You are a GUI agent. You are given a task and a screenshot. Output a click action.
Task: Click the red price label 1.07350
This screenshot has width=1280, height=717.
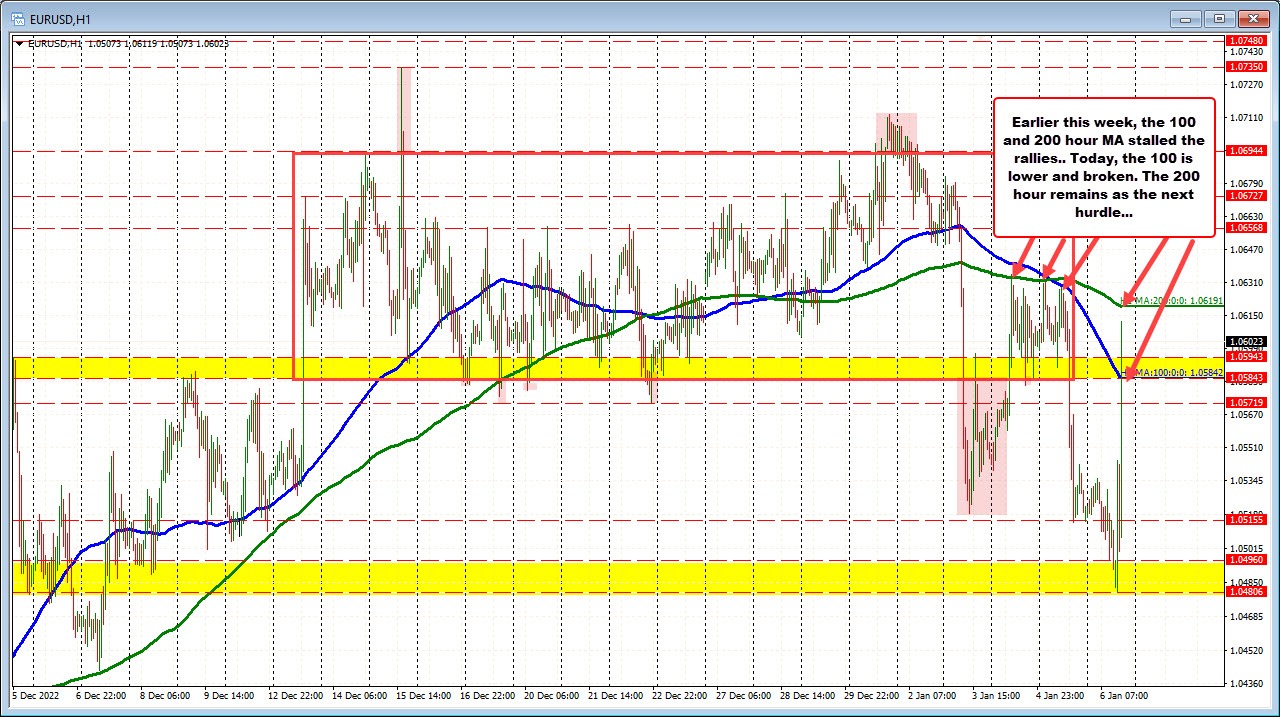coord(1246,66)
